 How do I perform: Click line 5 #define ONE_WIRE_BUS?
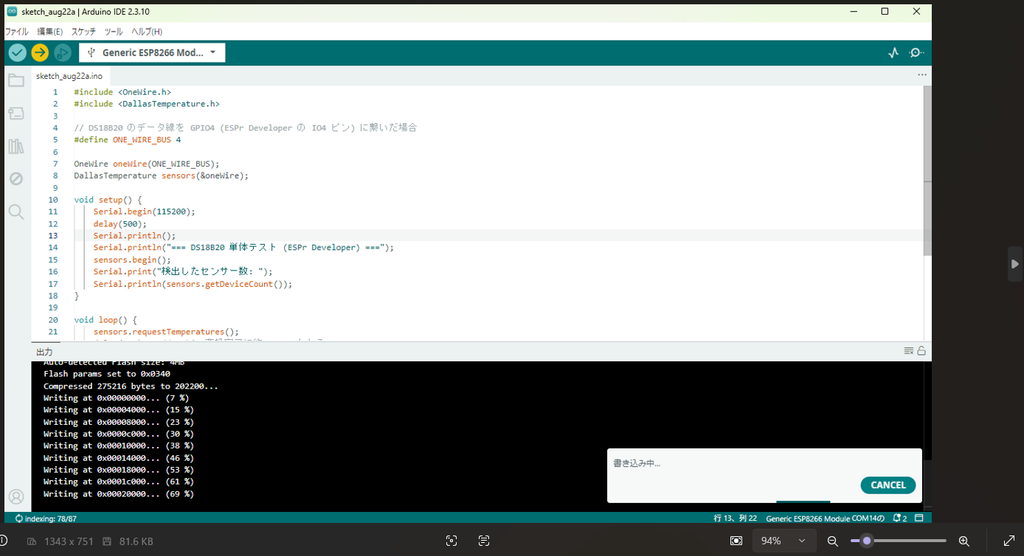pos(127,140)
